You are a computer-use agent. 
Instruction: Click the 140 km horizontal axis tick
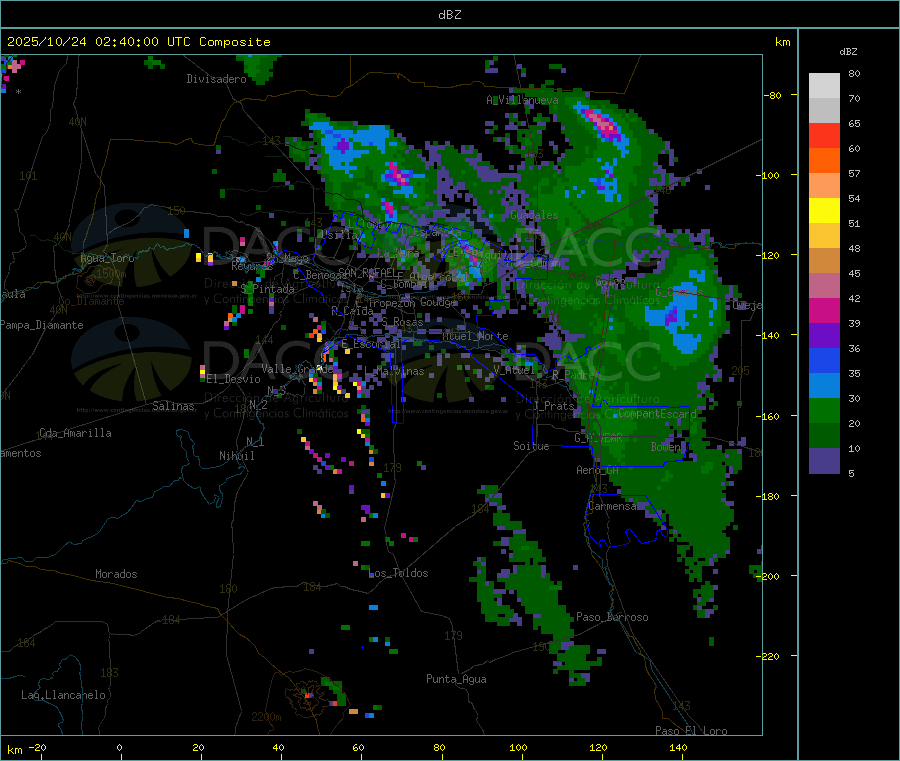pyautogui.click(x=678, y=747)
